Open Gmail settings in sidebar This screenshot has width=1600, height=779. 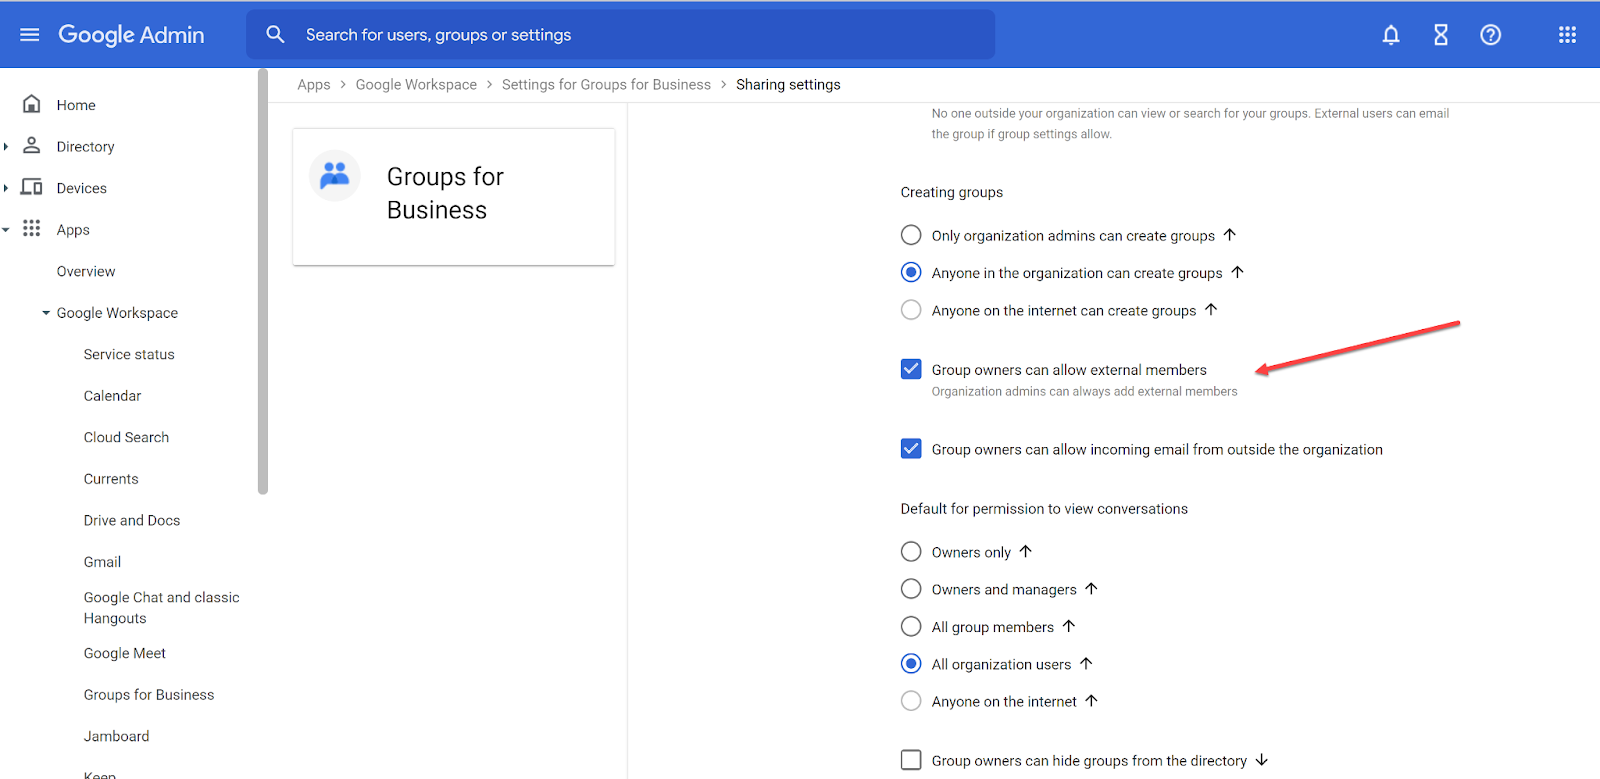(x=102, y=562)
